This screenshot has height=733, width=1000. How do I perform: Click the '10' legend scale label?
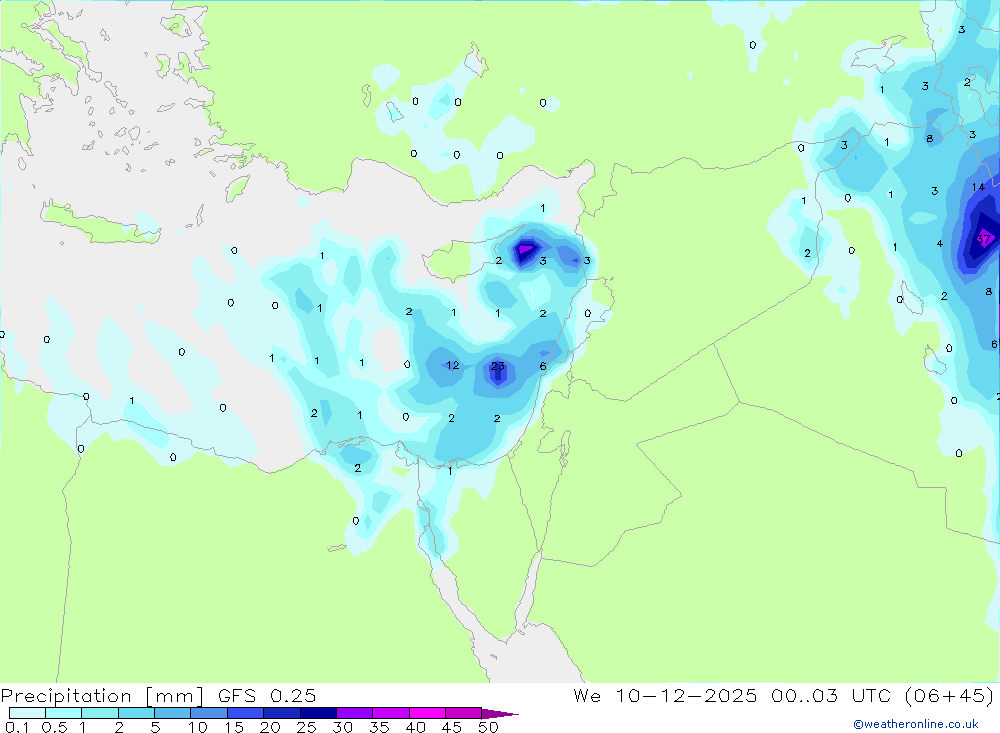point(198,727)
